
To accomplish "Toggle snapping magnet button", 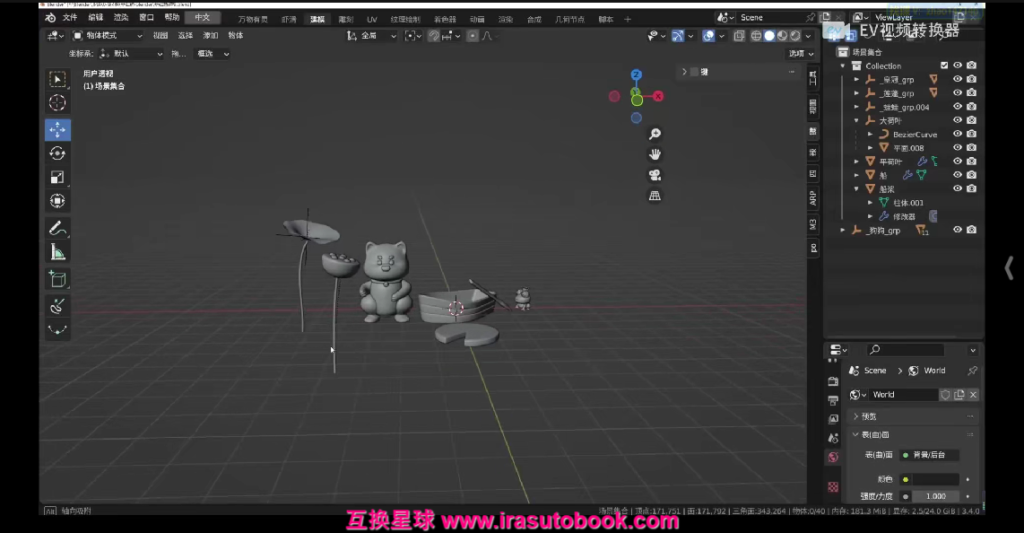I will tap(434, 36).
